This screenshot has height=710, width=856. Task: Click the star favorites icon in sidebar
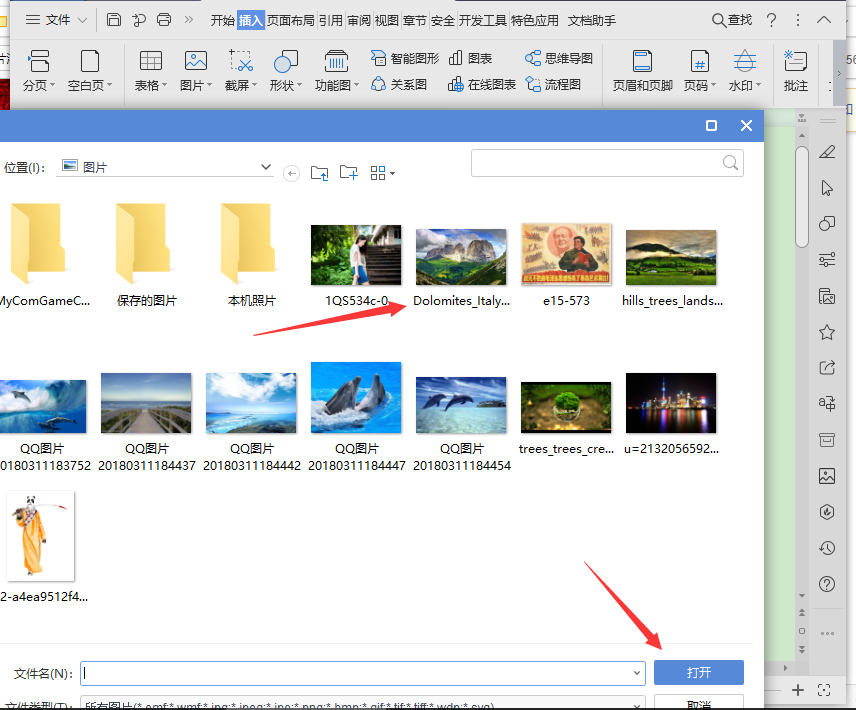coord(827,332)
